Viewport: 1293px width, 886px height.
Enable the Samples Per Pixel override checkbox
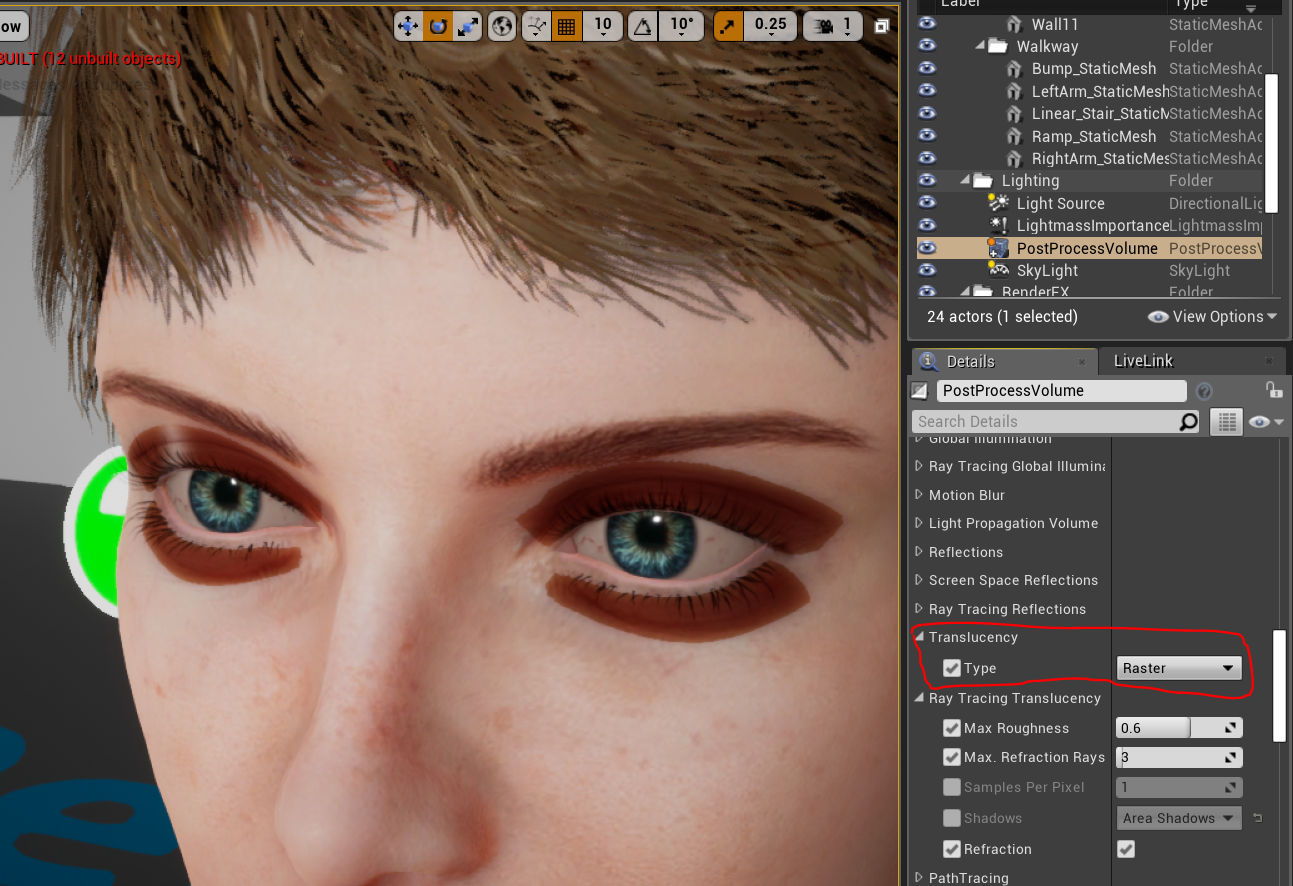click(952, 787)
